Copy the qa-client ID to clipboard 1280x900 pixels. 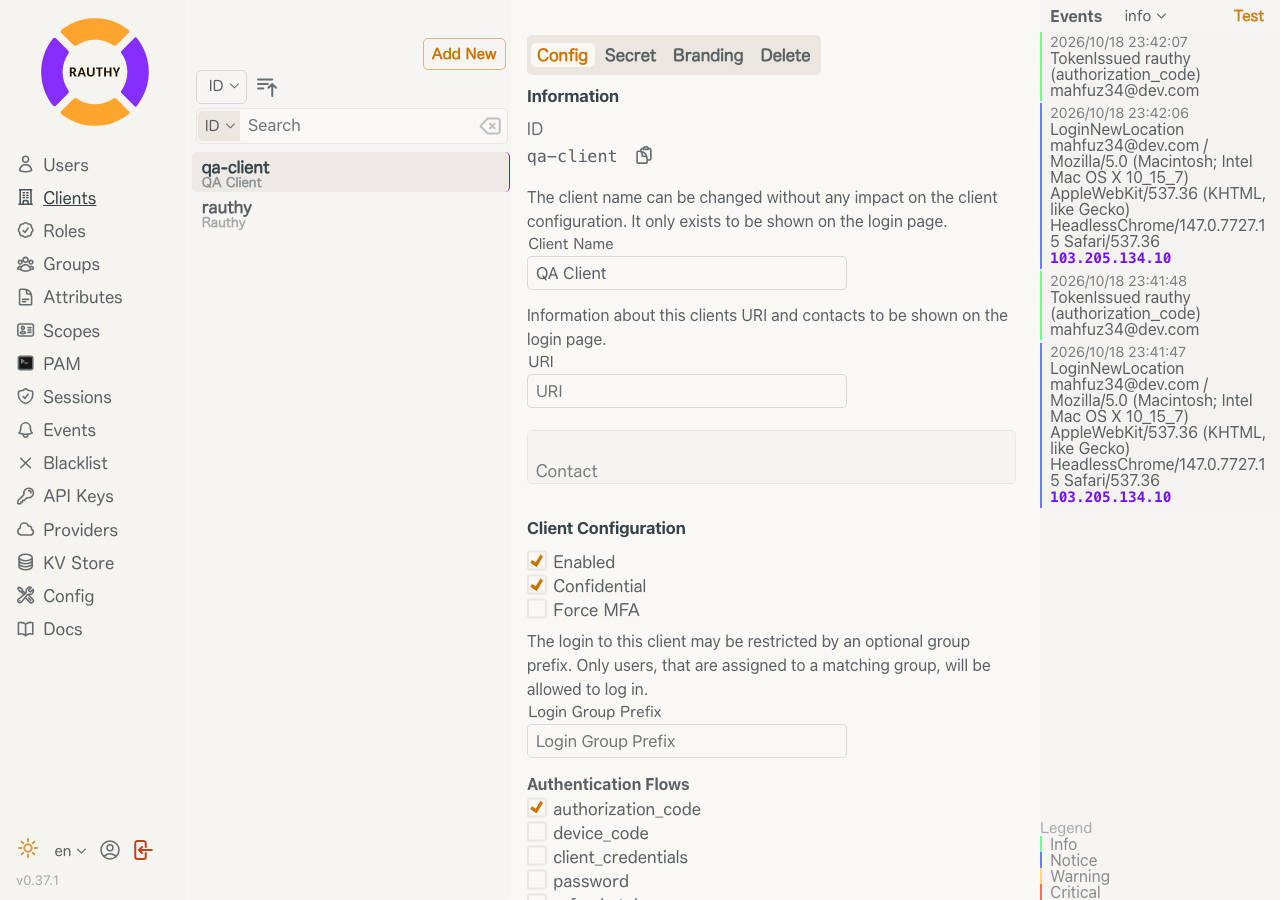tap(645, 155)
